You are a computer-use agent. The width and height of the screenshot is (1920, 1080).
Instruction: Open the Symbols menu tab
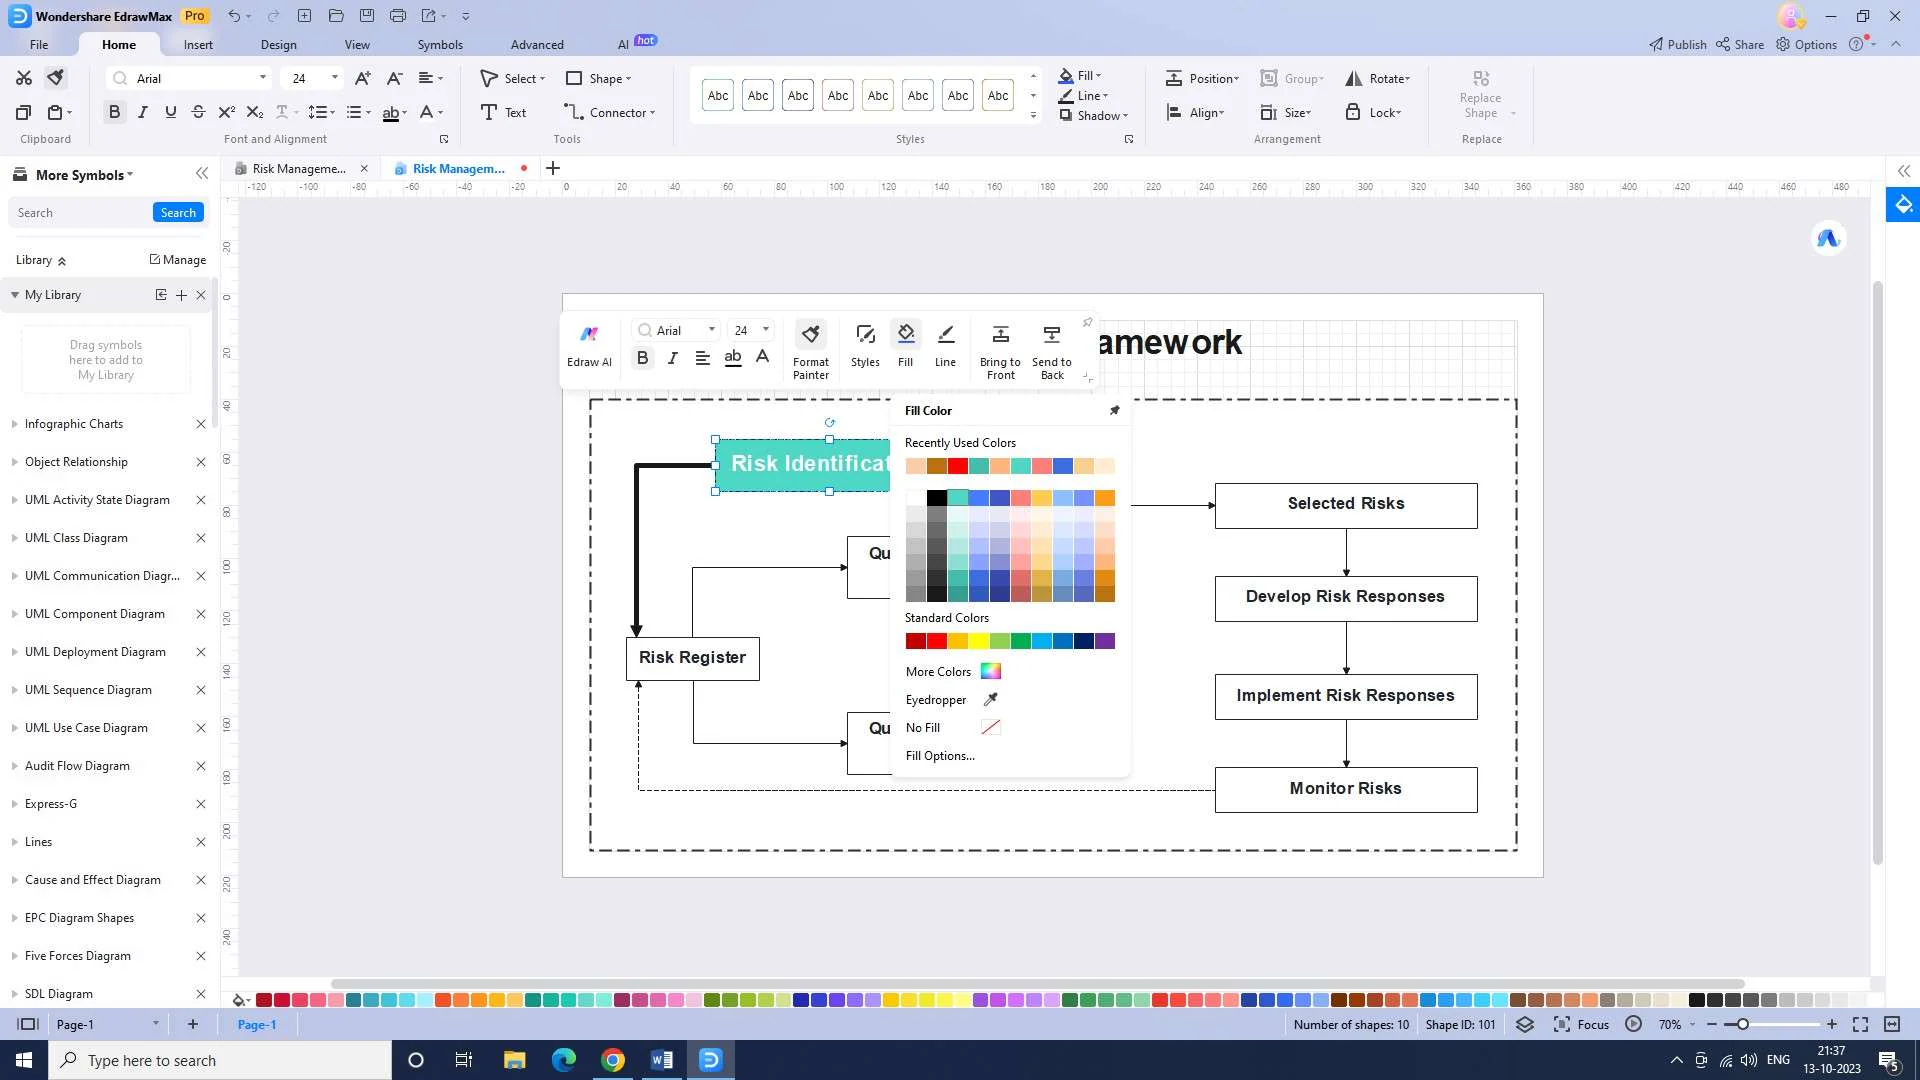pos(440,45)
